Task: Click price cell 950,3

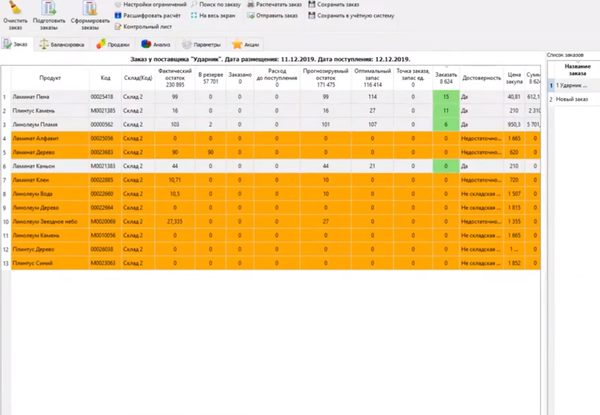Action: pyautogui.click(x=514, y=125)
